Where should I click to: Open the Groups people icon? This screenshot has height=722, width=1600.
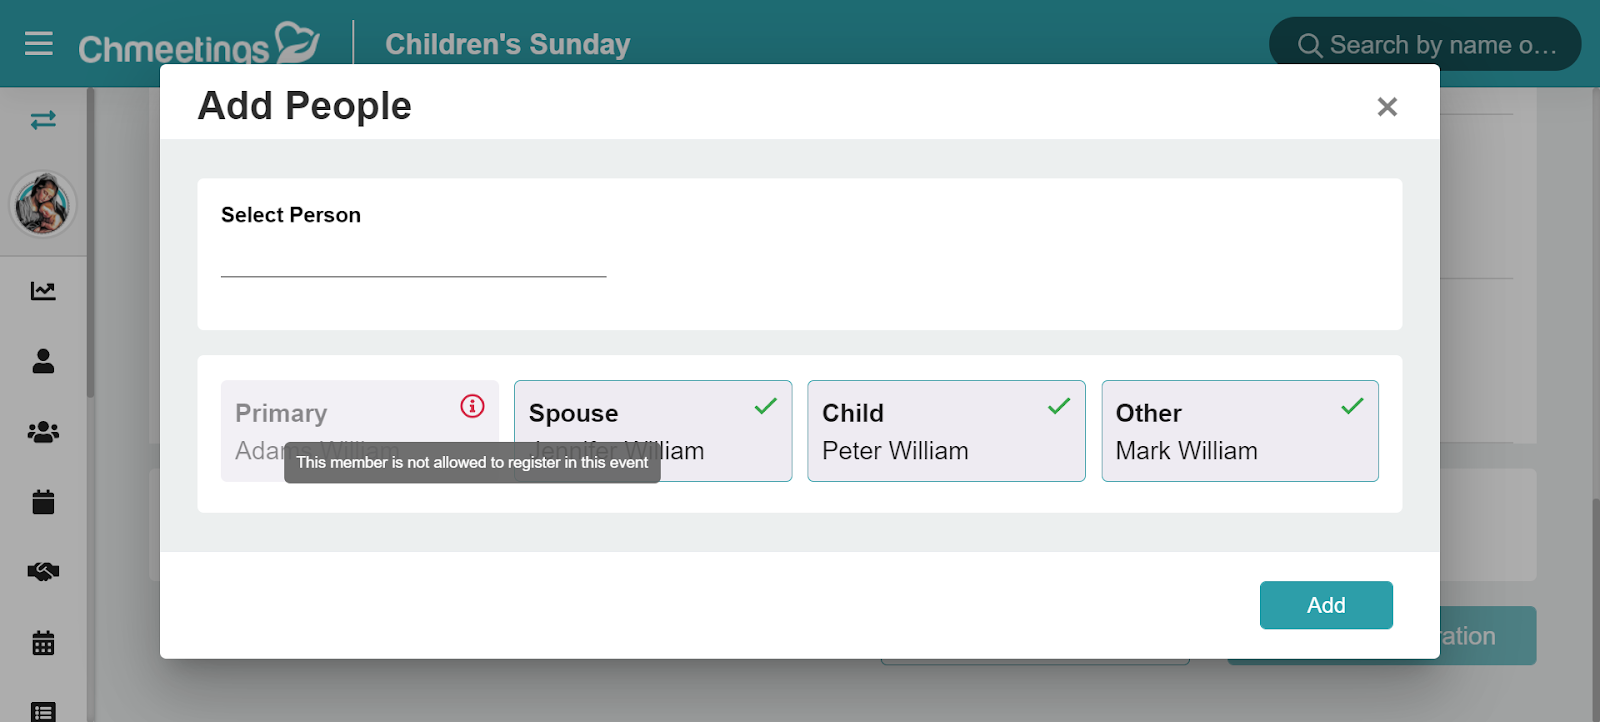coord(43,432)
